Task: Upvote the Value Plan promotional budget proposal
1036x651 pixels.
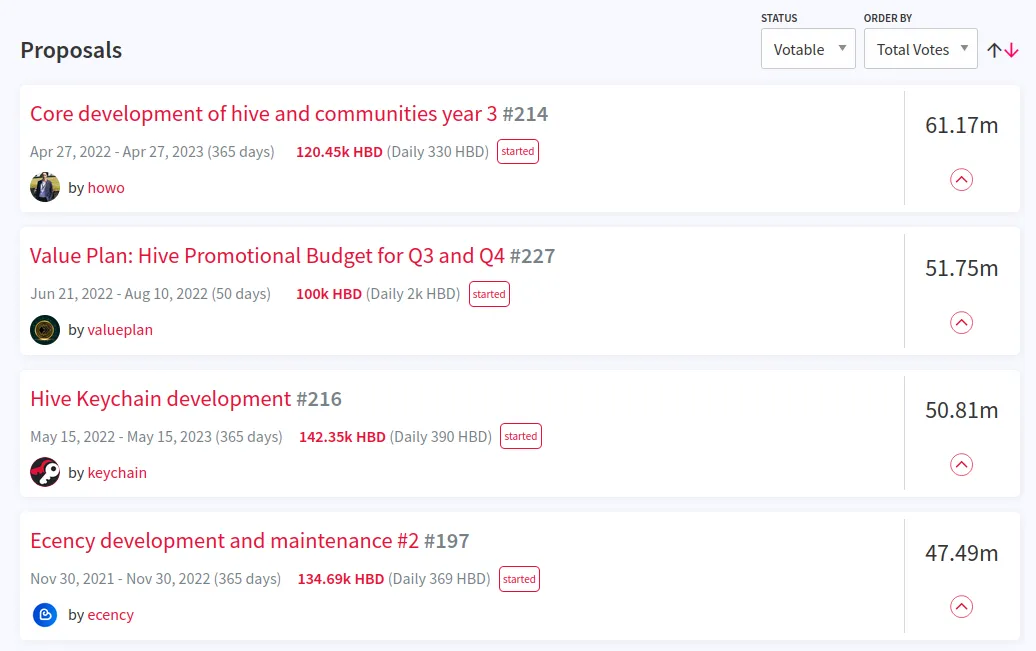Action: (x=961, y=323)
